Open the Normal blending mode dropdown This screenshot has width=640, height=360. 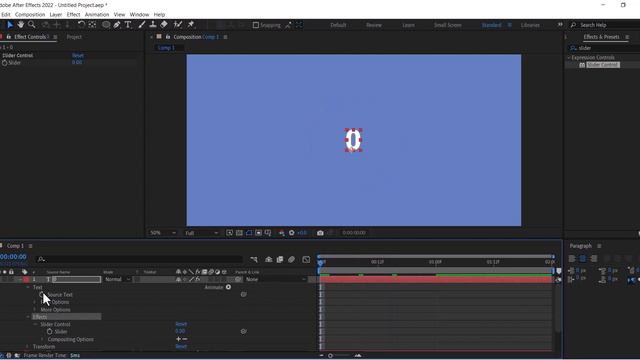point(117,280)
